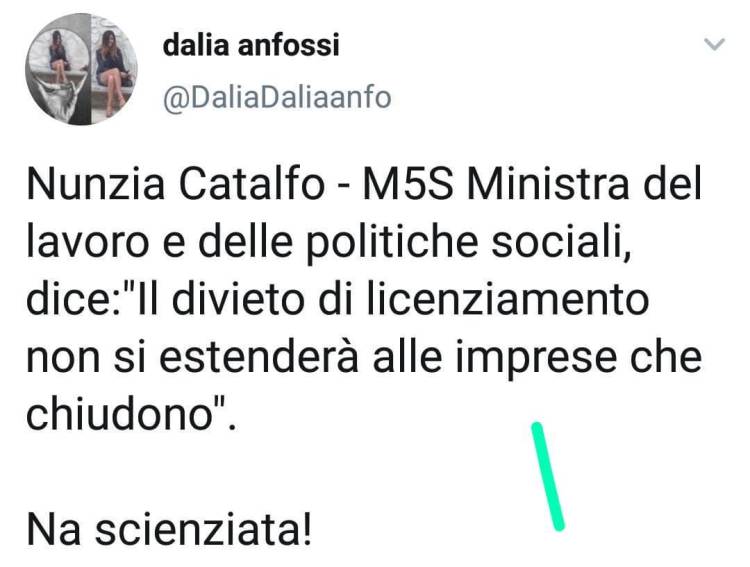750x567 pixels.
Task: Click the word 'licenziamento' in the quote
Action: [507, 300]
